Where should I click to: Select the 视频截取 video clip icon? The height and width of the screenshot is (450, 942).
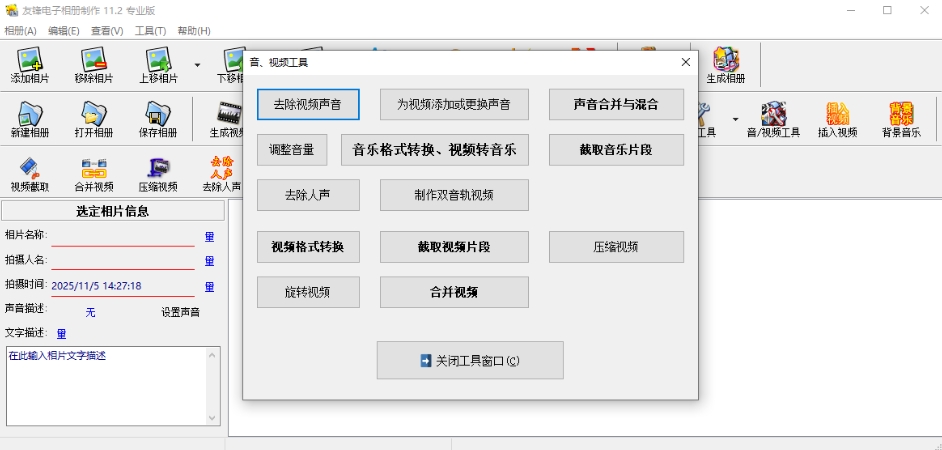tap(29, 174)
